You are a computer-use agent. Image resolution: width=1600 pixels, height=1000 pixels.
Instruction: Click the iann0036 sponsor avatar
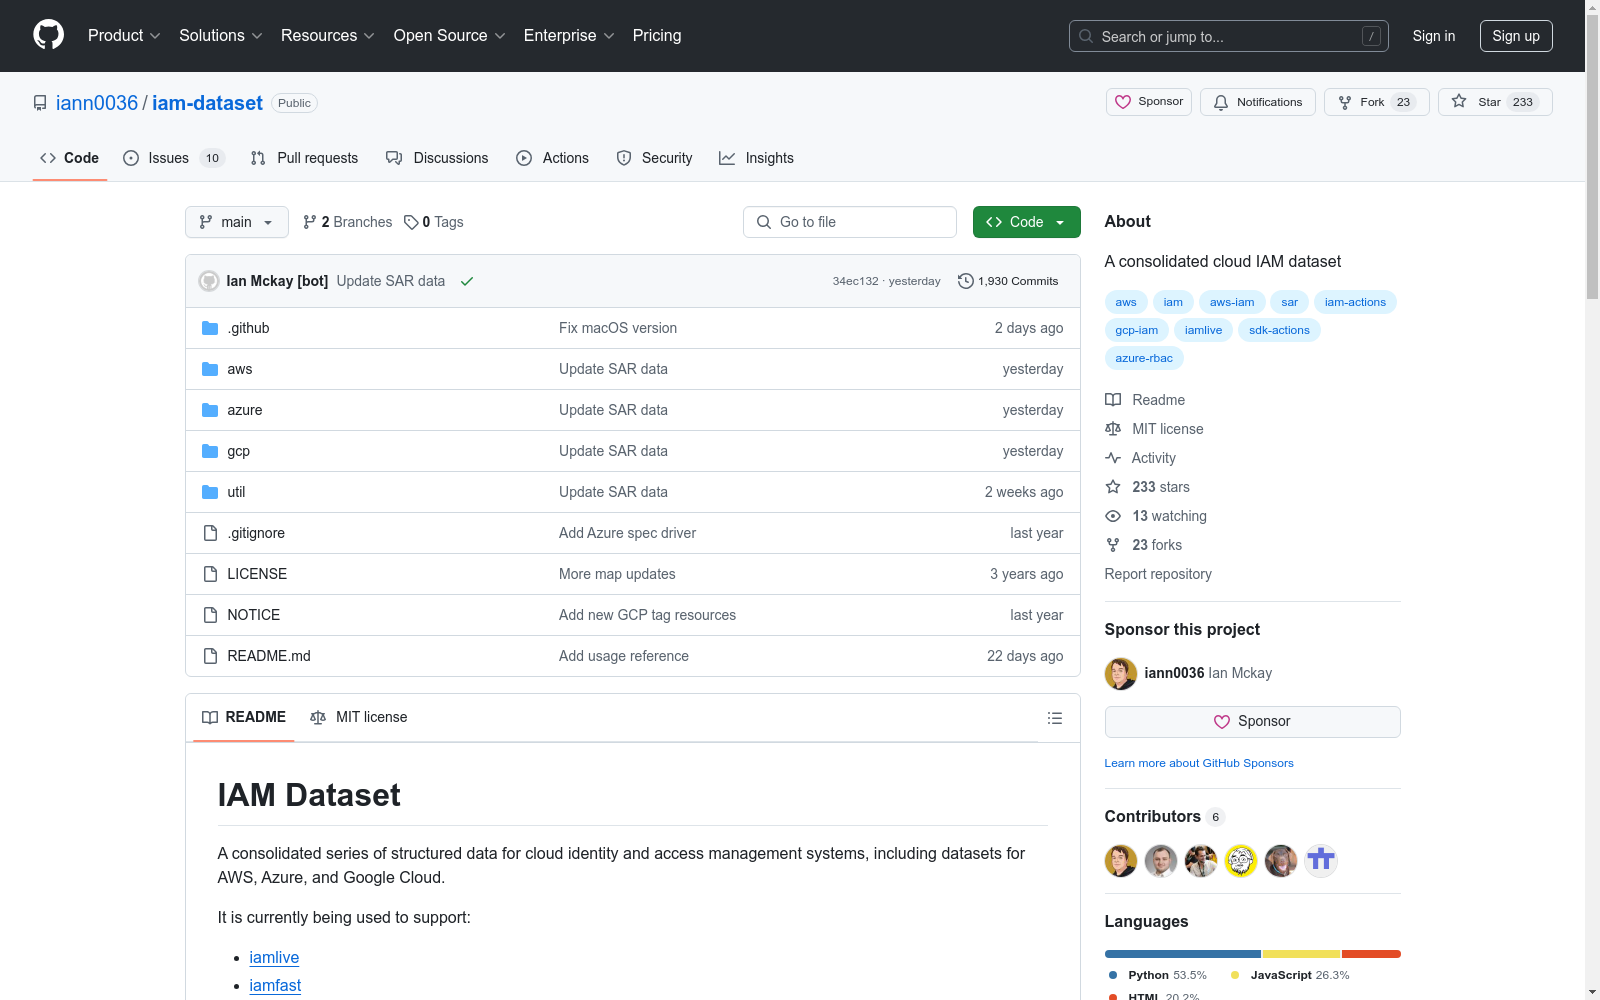(x=1121, y=674)
